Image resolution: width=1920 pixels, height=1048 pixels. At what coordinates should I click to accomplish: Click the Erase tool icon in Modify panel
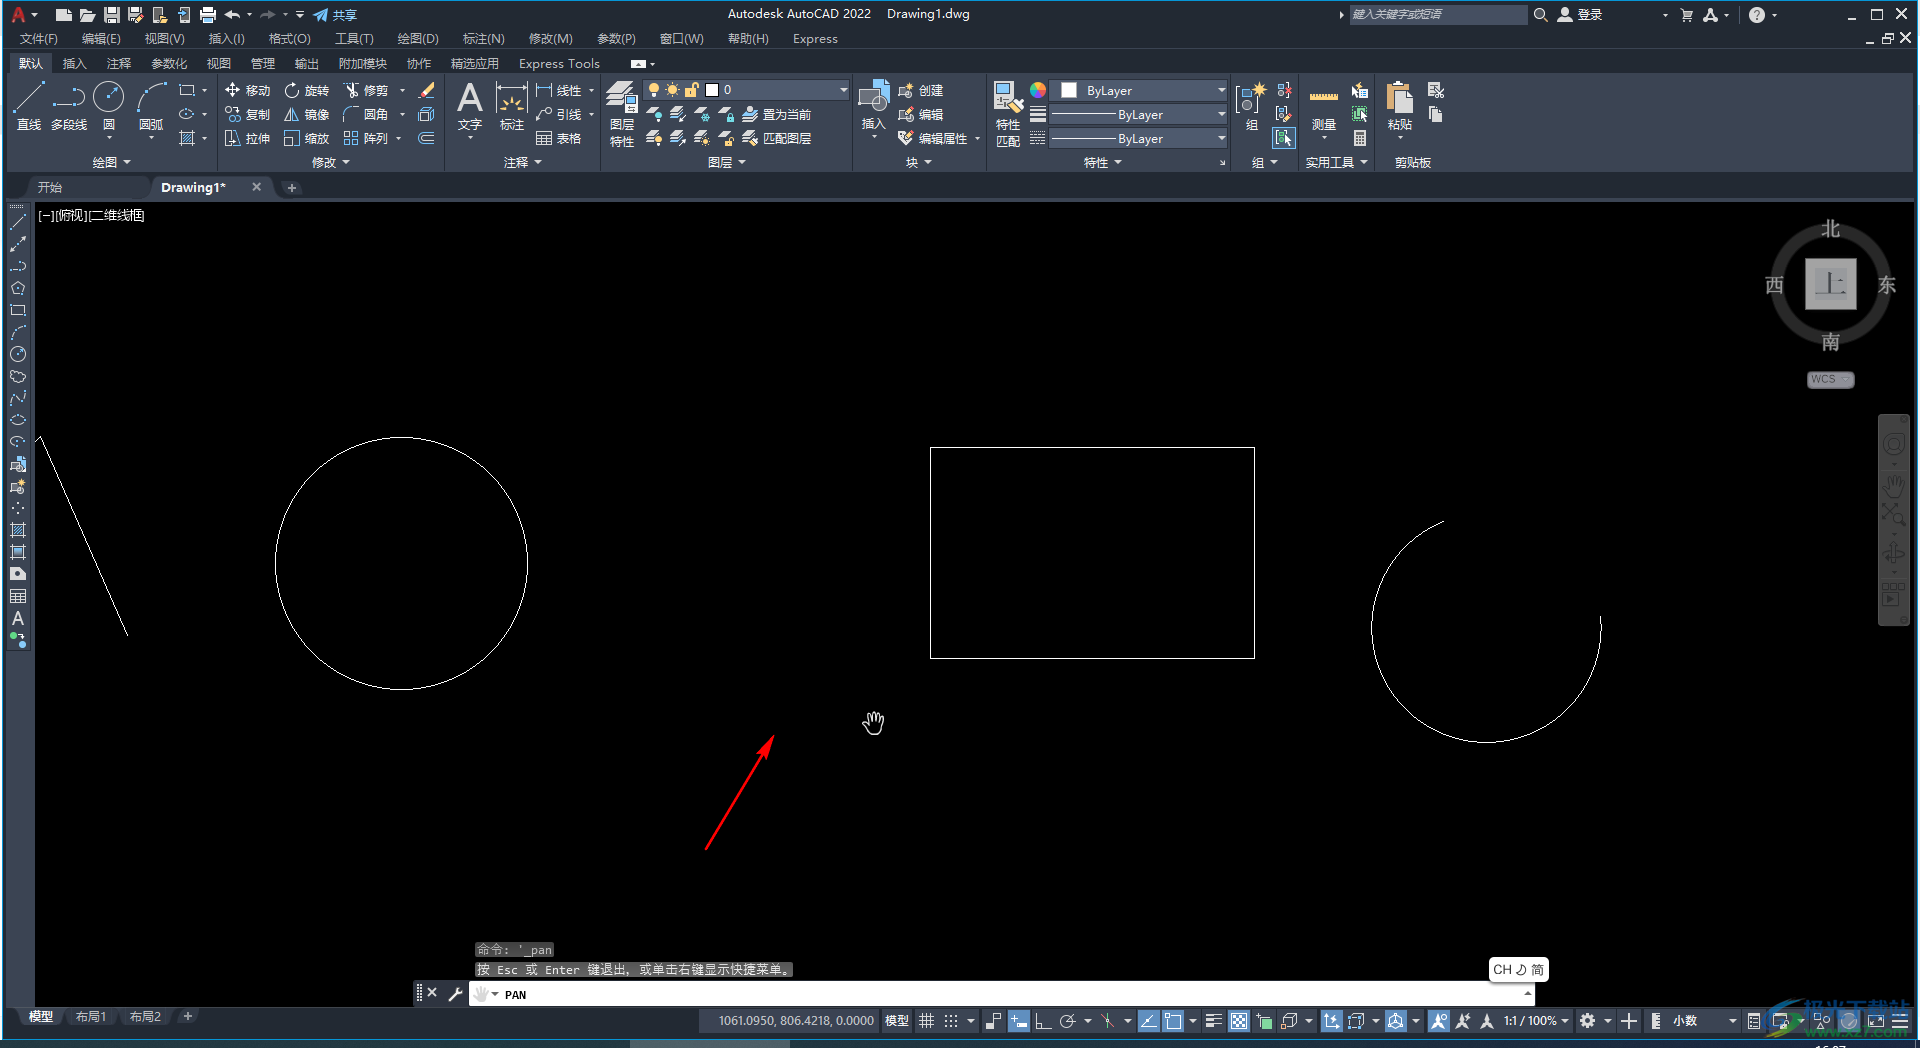427,90
